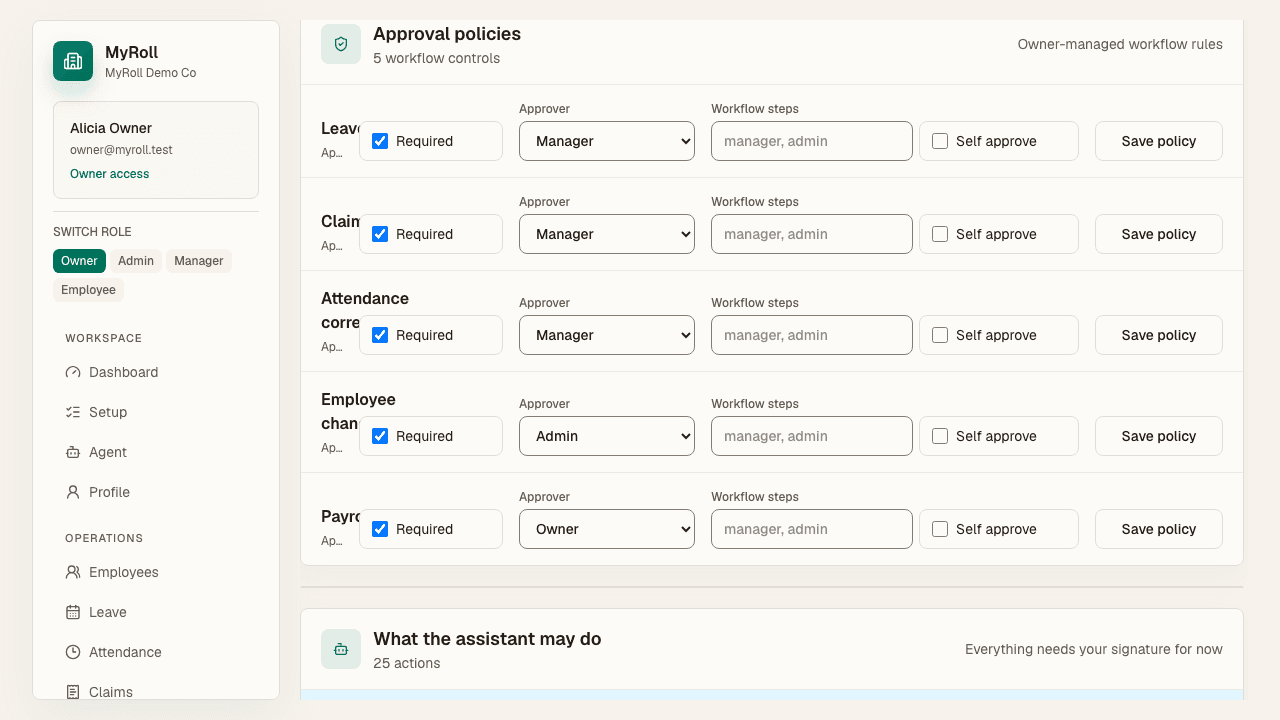Click the Agent robot icon in sidebar

coord(73,452)
